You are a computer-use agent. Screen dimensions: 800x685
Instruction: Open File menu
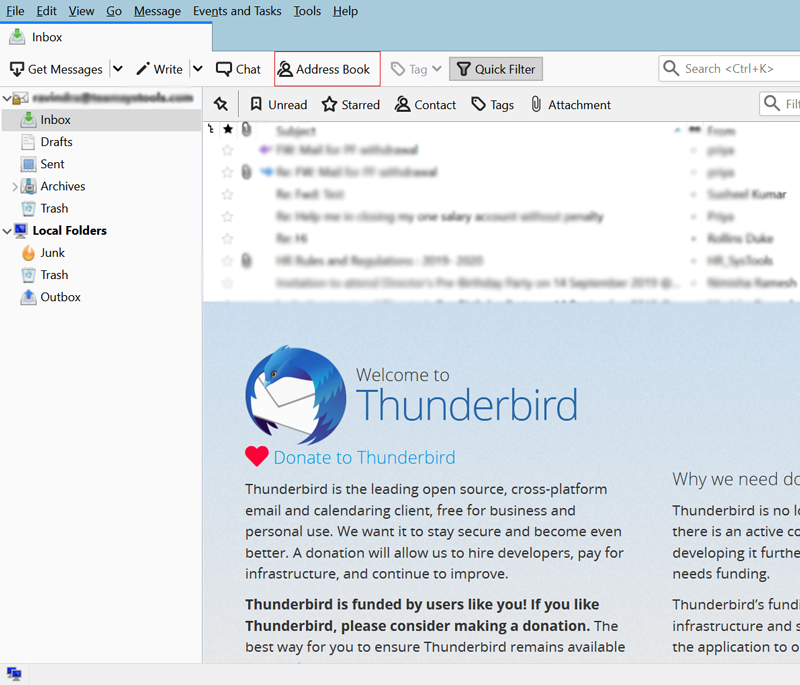coord(15,11)
